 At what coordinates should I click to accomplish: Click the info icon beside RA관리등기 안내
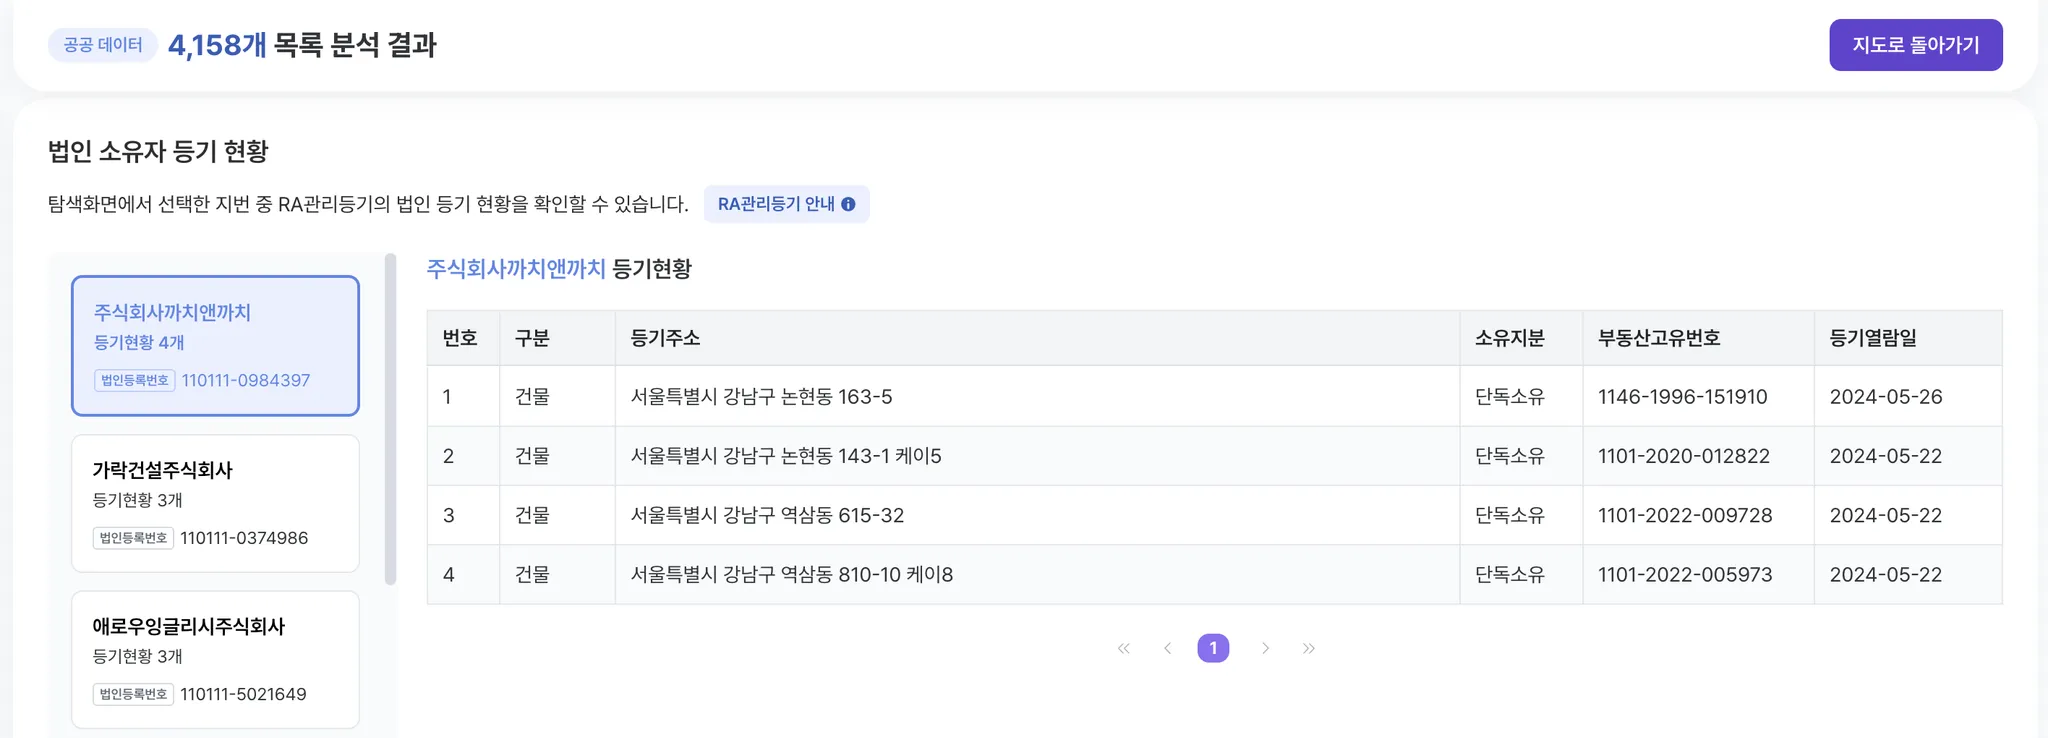coord(848,204)
